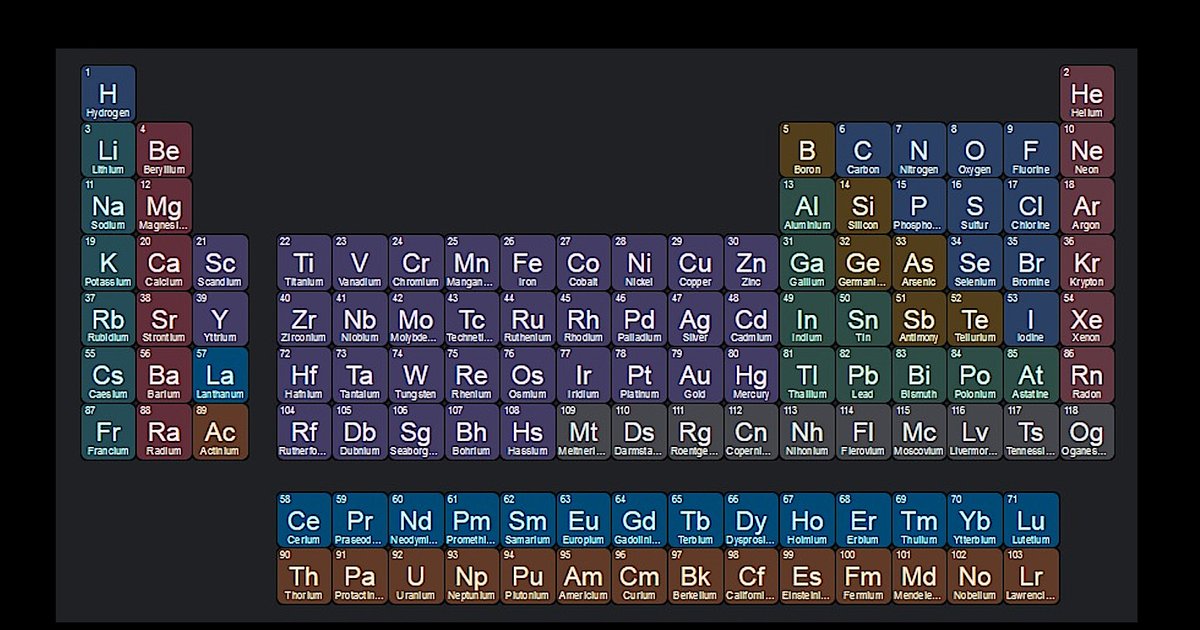
Task: Click the Titanium (Ti) tile
Action: tap(304, 263)
